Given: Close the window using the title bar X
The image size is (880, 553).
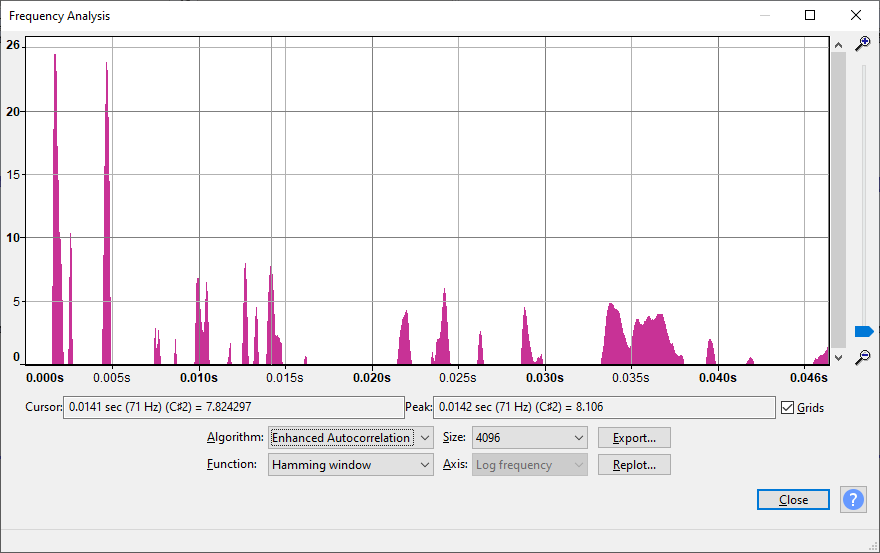Looking at the screenshot, I should 855,15.
